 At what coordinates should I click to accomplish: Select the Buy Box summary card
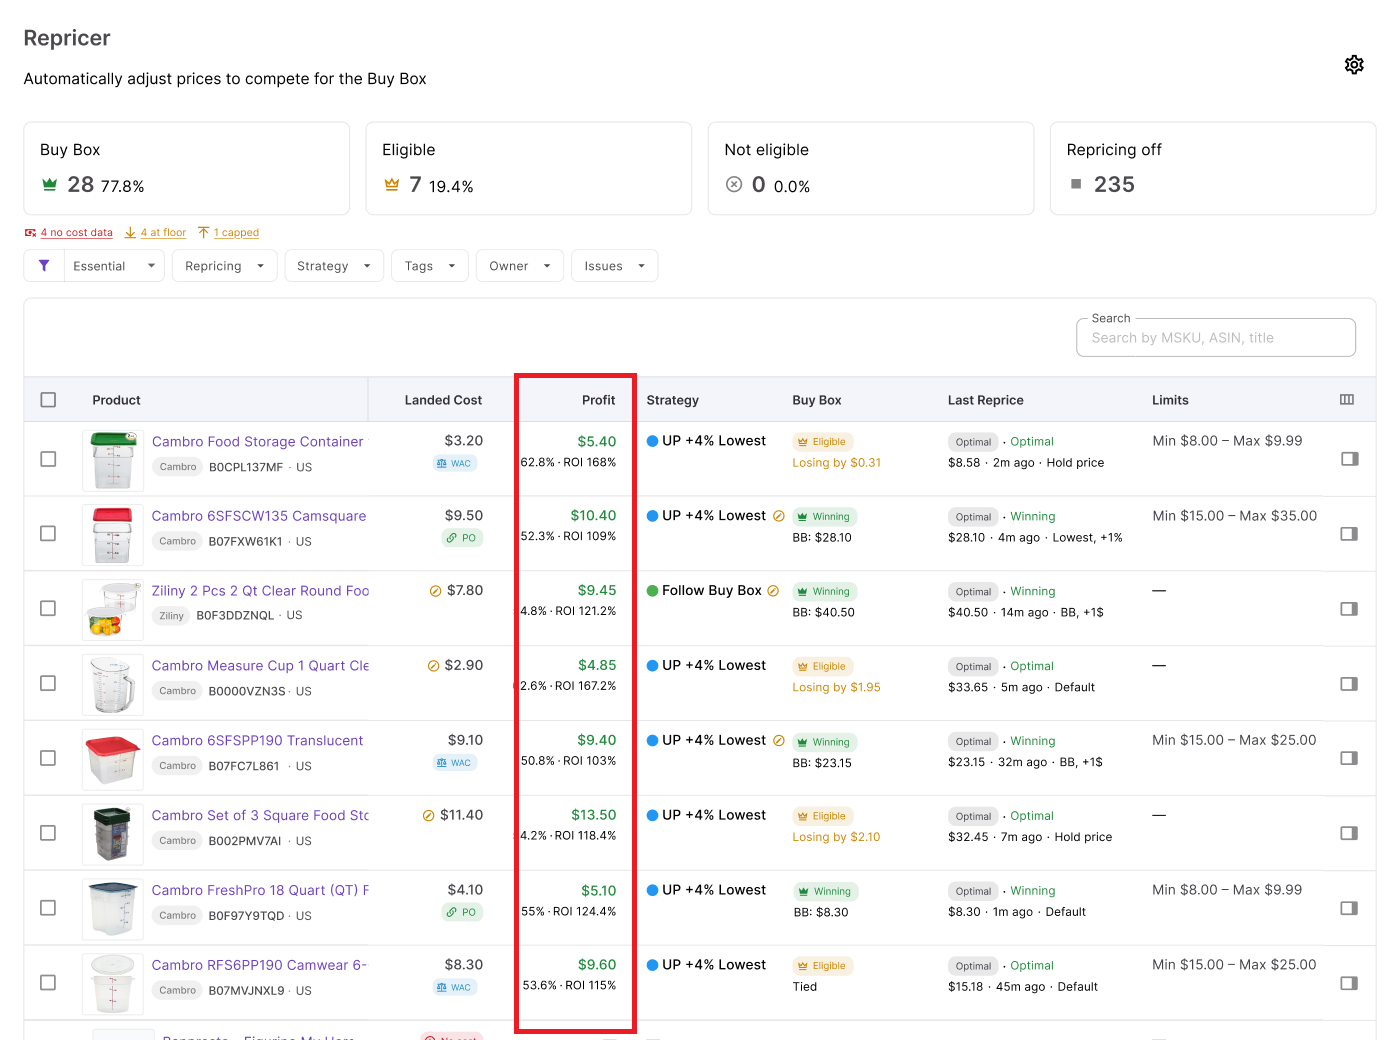(x=187, y=168)
